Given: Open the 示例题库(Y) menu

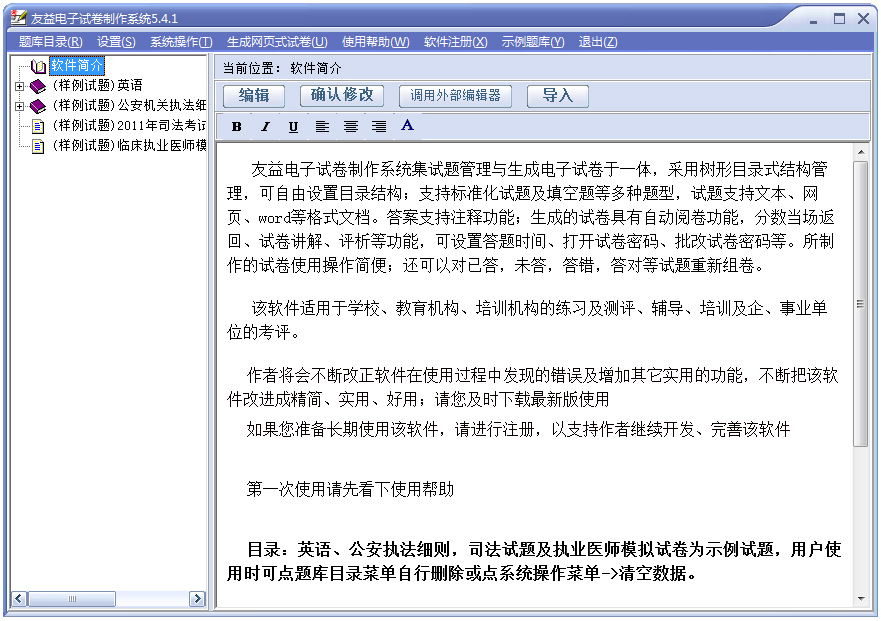Looking at the screenshot, I should (533, 42).
